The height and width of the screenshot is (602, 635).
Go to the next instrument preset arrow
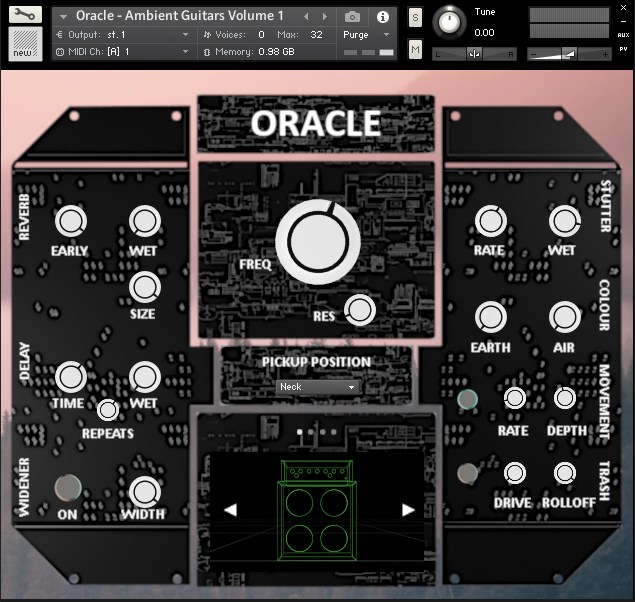point(323,17)
